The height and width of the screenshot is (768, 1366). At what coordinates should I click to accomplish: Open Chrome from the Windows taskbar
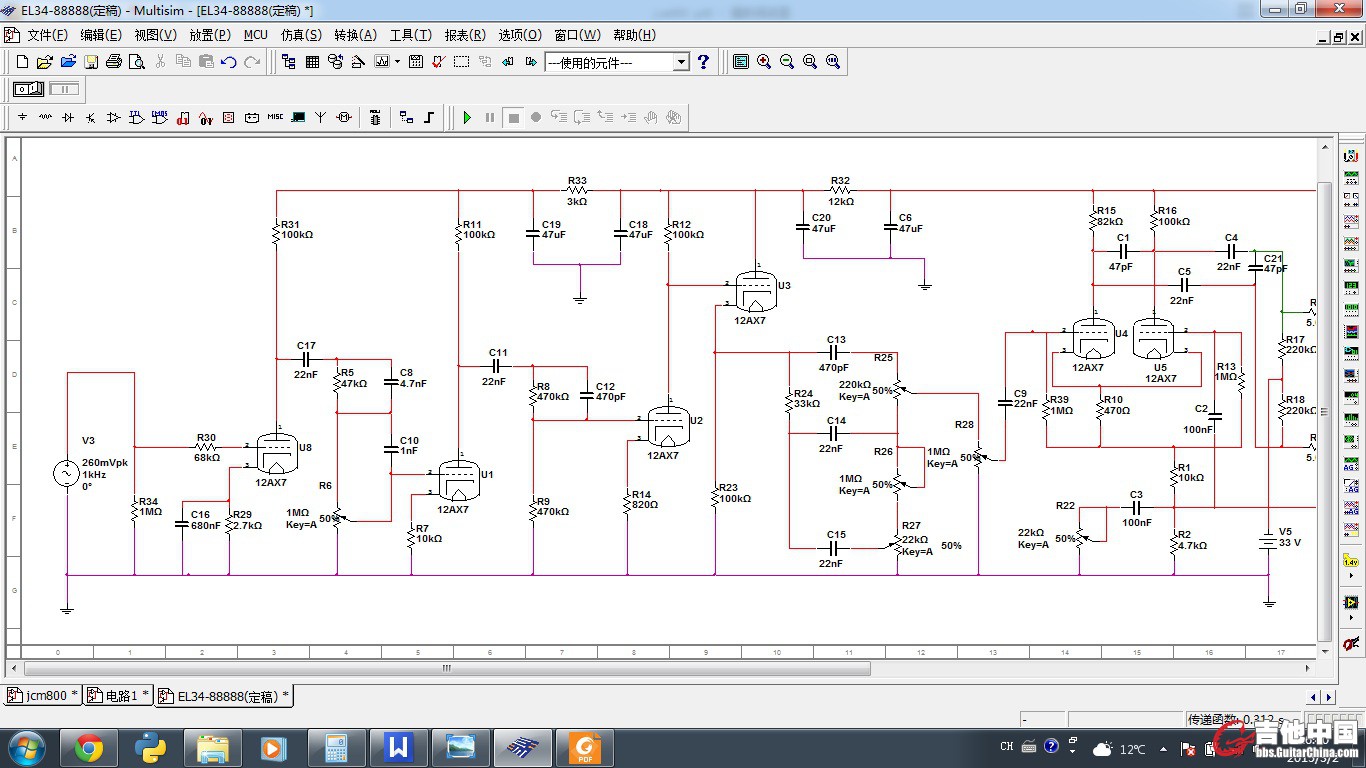click(x=88, y=747)
